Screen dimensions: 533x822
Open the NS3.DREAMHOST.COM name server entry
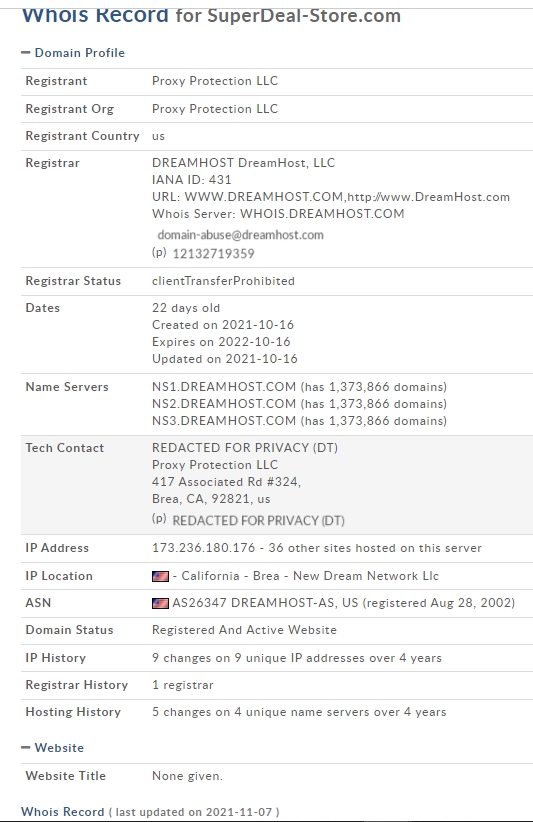(224, 420)
